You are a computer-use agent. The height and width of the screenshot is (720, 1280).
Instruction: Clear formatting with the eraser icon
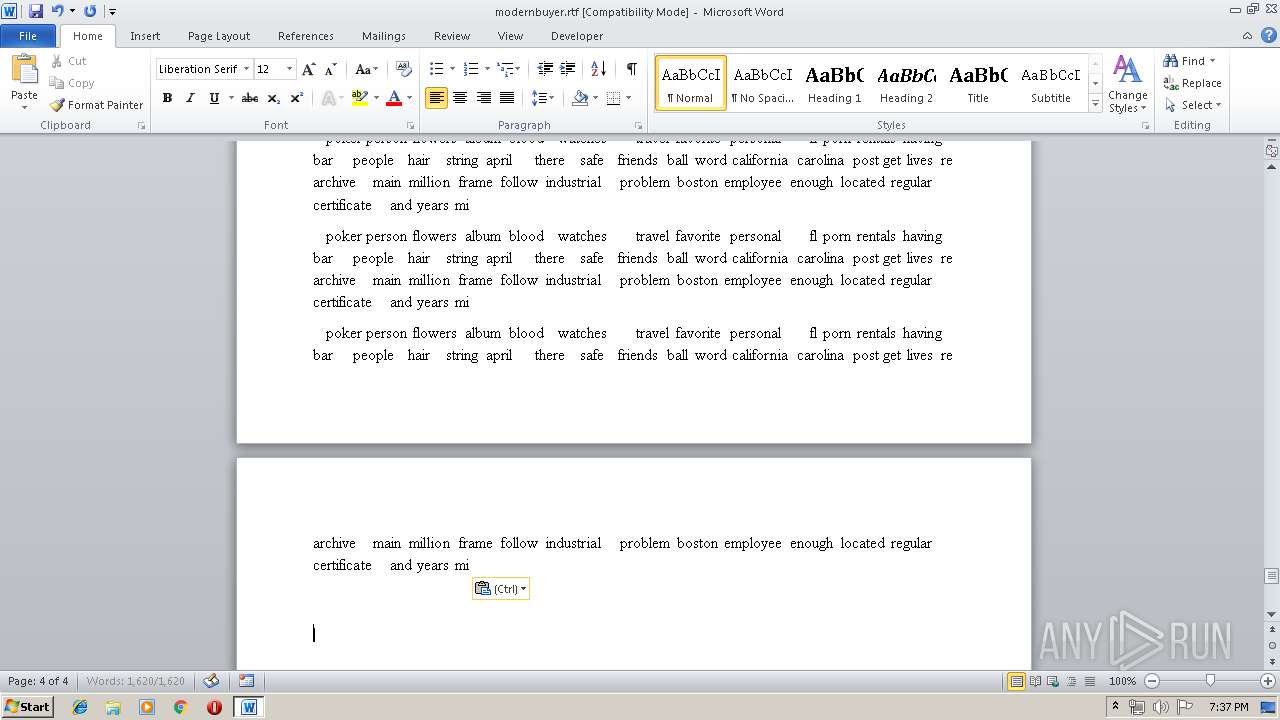[403, 69]
